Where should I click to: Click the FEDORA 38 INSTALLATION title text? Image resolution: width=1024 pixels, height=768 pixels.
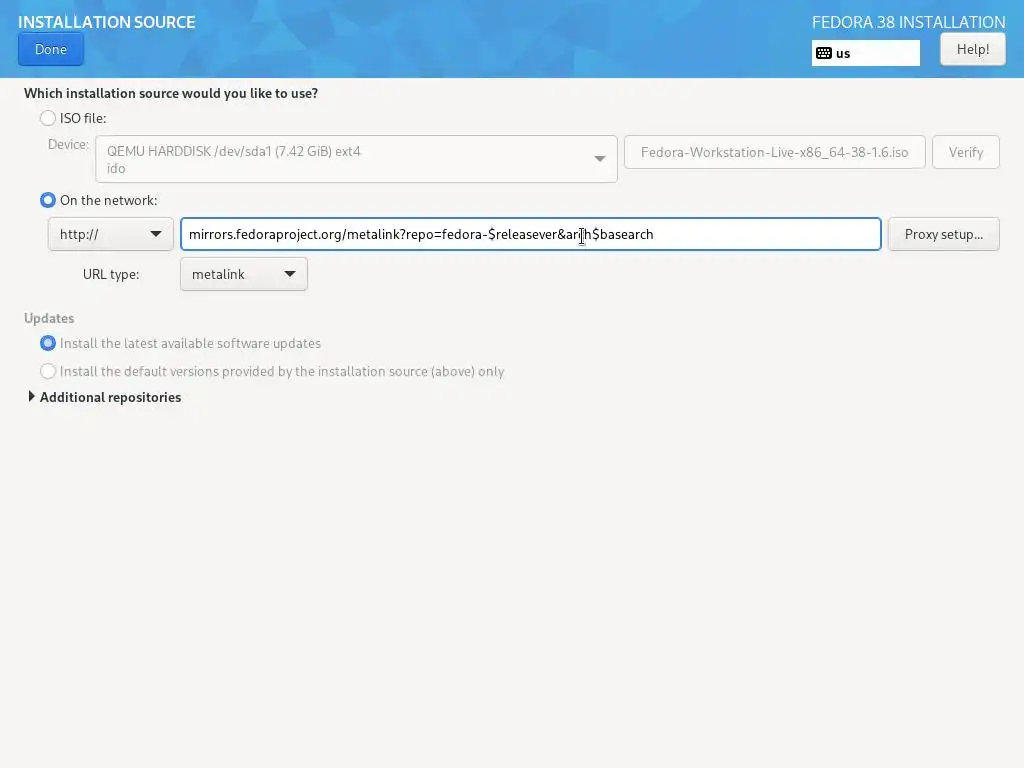[908, 22]
